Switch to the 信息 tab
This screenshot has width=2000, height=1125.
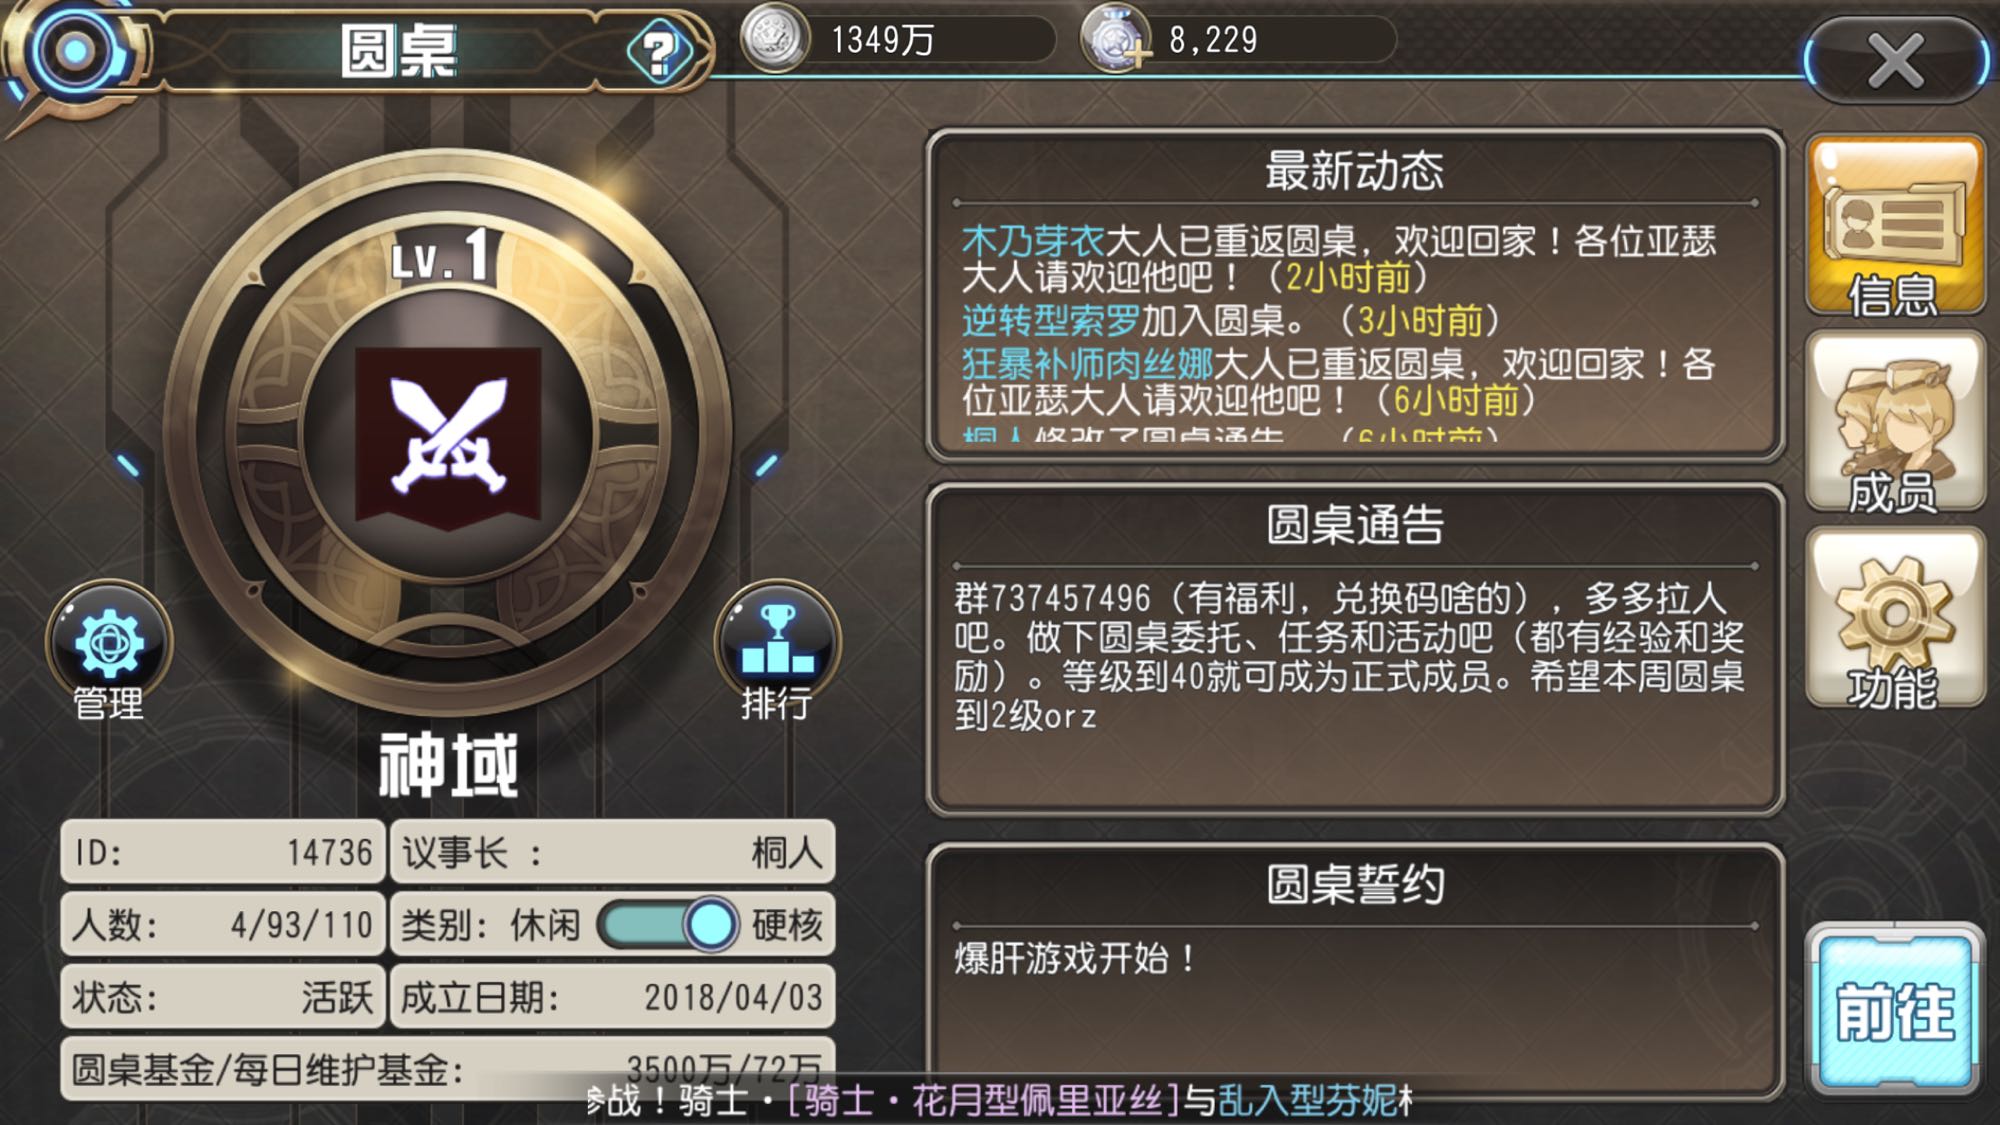(1895, 227)
